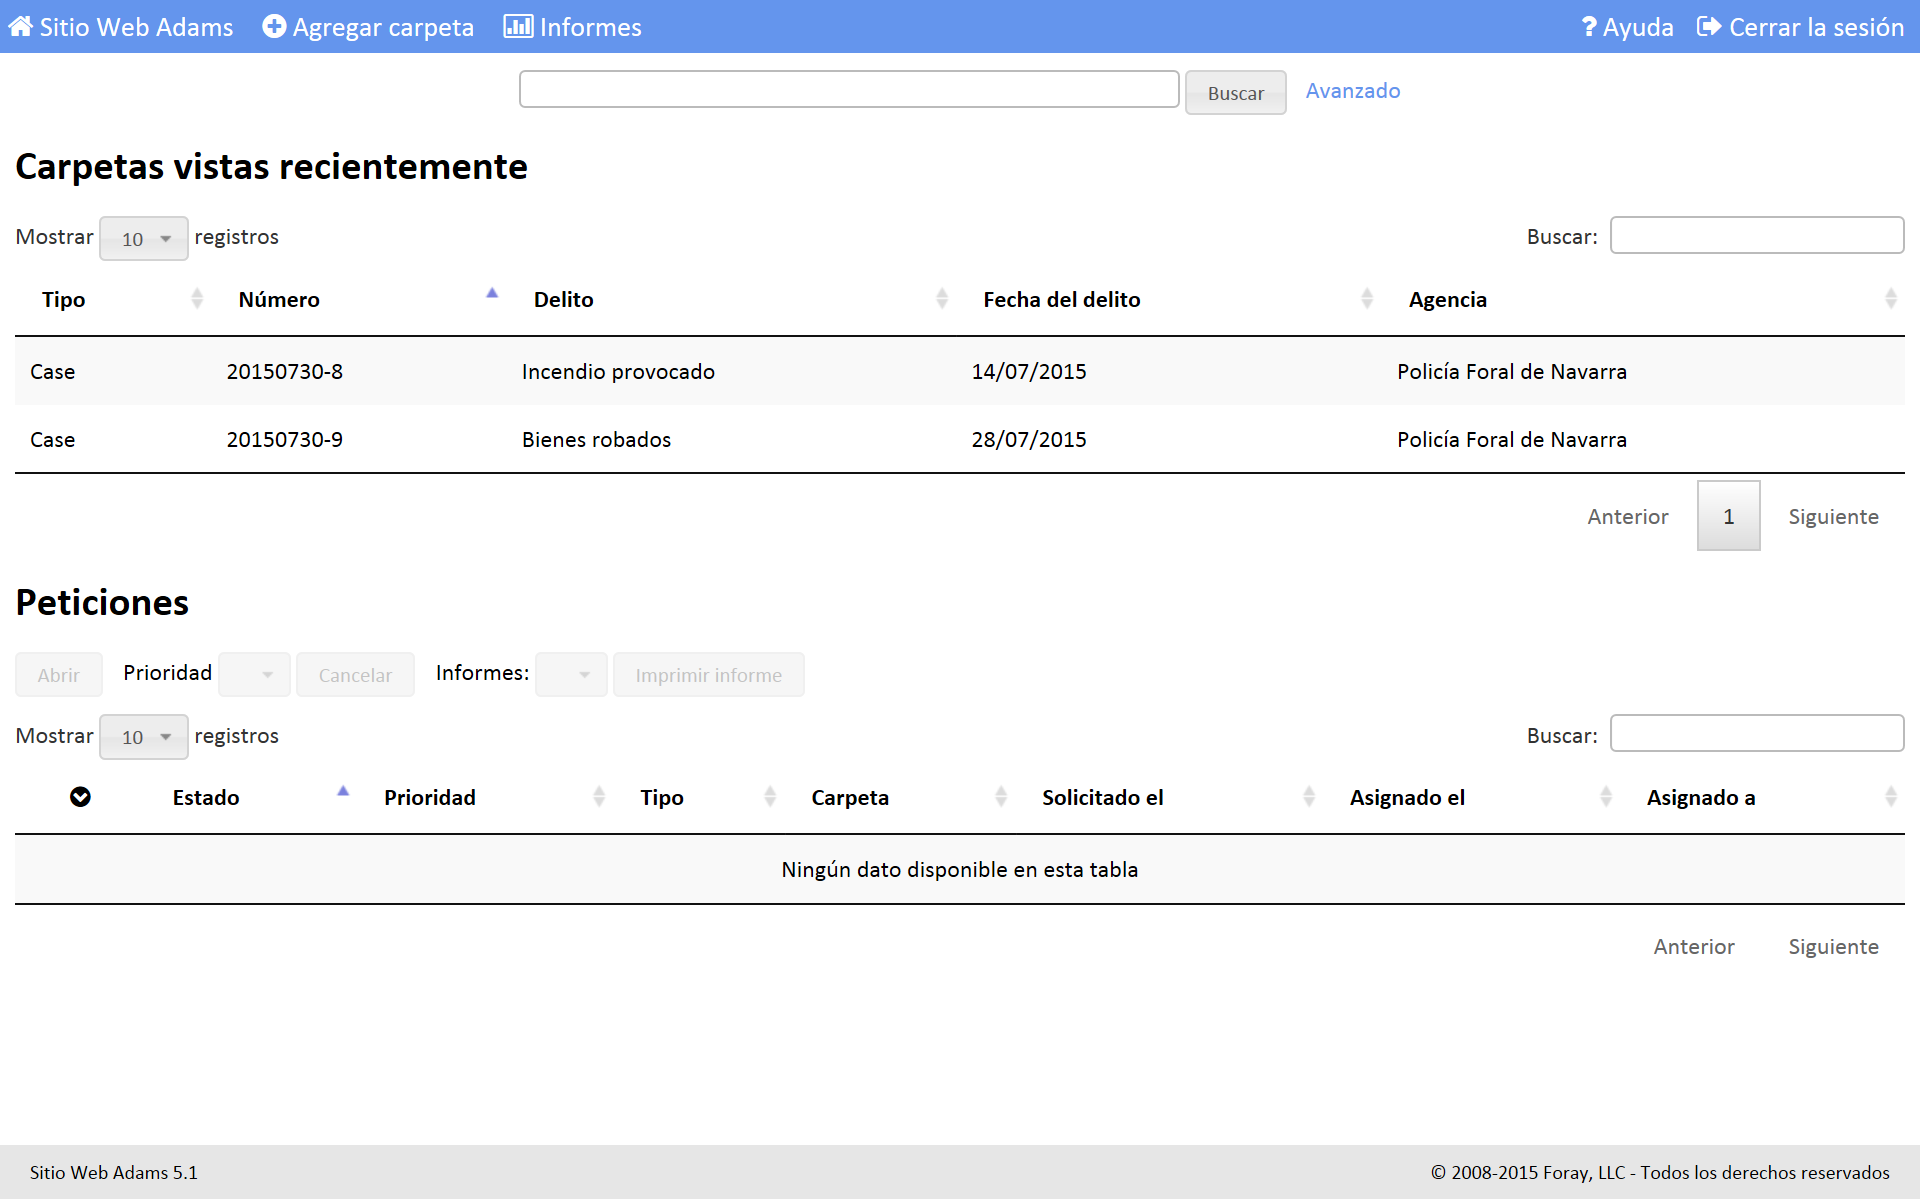Sort the Peticiones table by Solicitado el
This screenshot has height=1200, width=1920.
coord(1102,798)
